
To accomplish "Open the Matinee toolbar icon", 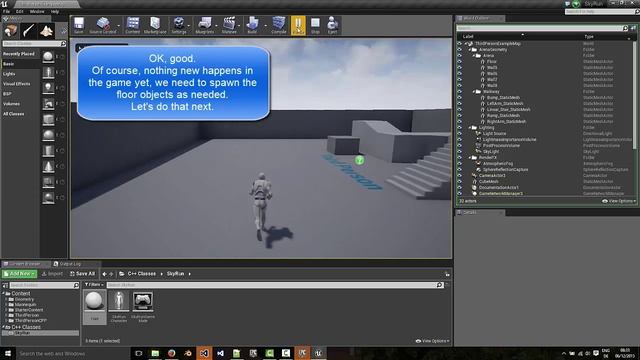I will tap(229, 25).
